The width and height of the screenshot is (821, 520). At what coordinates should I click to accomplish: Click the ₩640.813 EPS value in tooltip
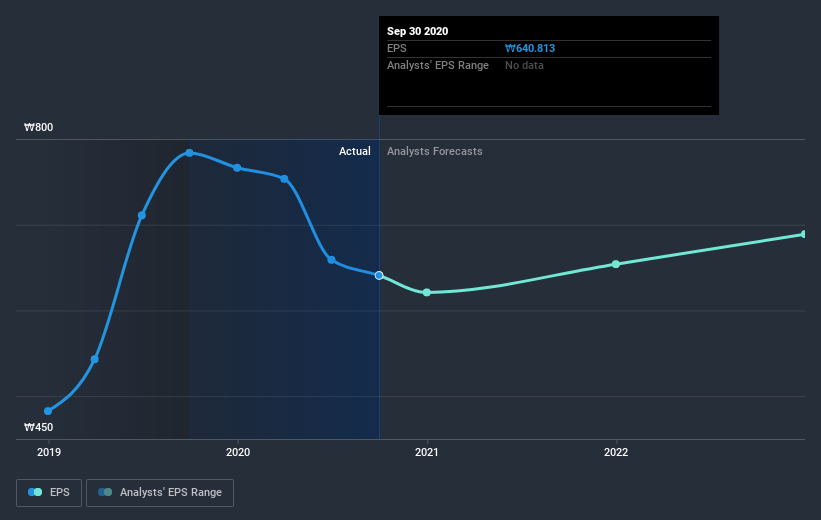point(530,48)
